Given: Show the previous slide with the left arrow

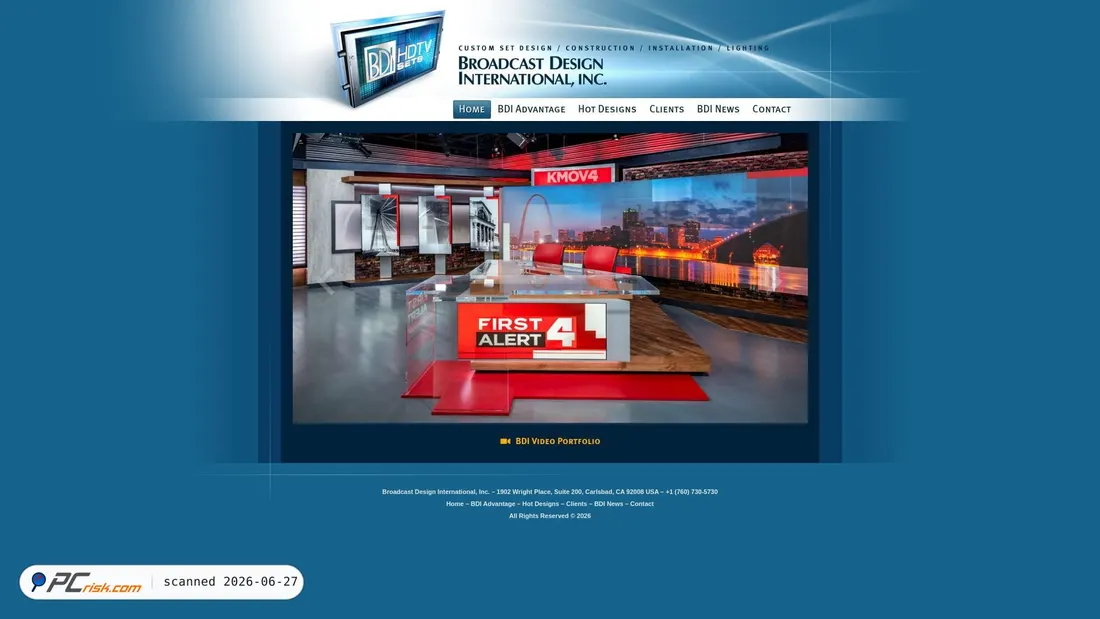Looking at the screenshot, I should pyautogui.click(x=326, y=279).
